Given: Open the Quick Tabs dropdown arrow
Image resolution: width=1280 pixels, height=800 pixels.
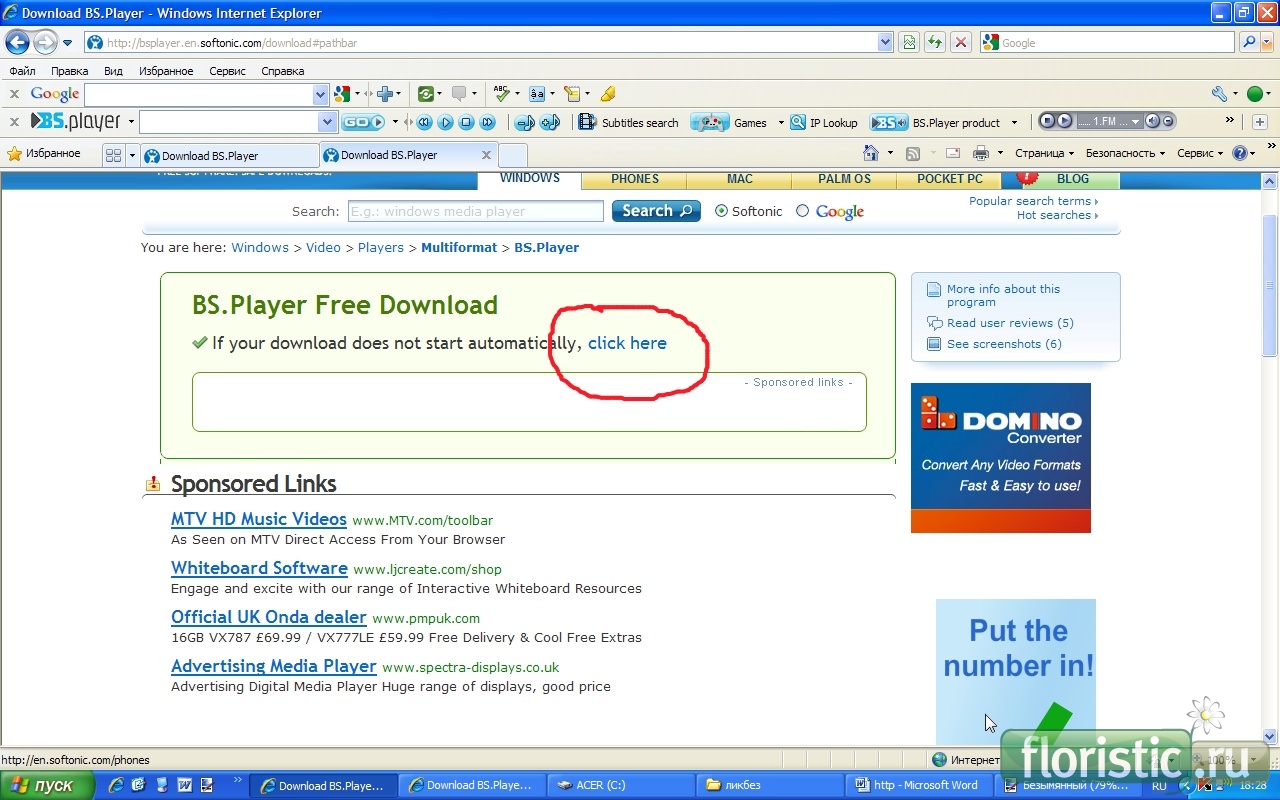Looking at the screenshot, I should (131, 155).
